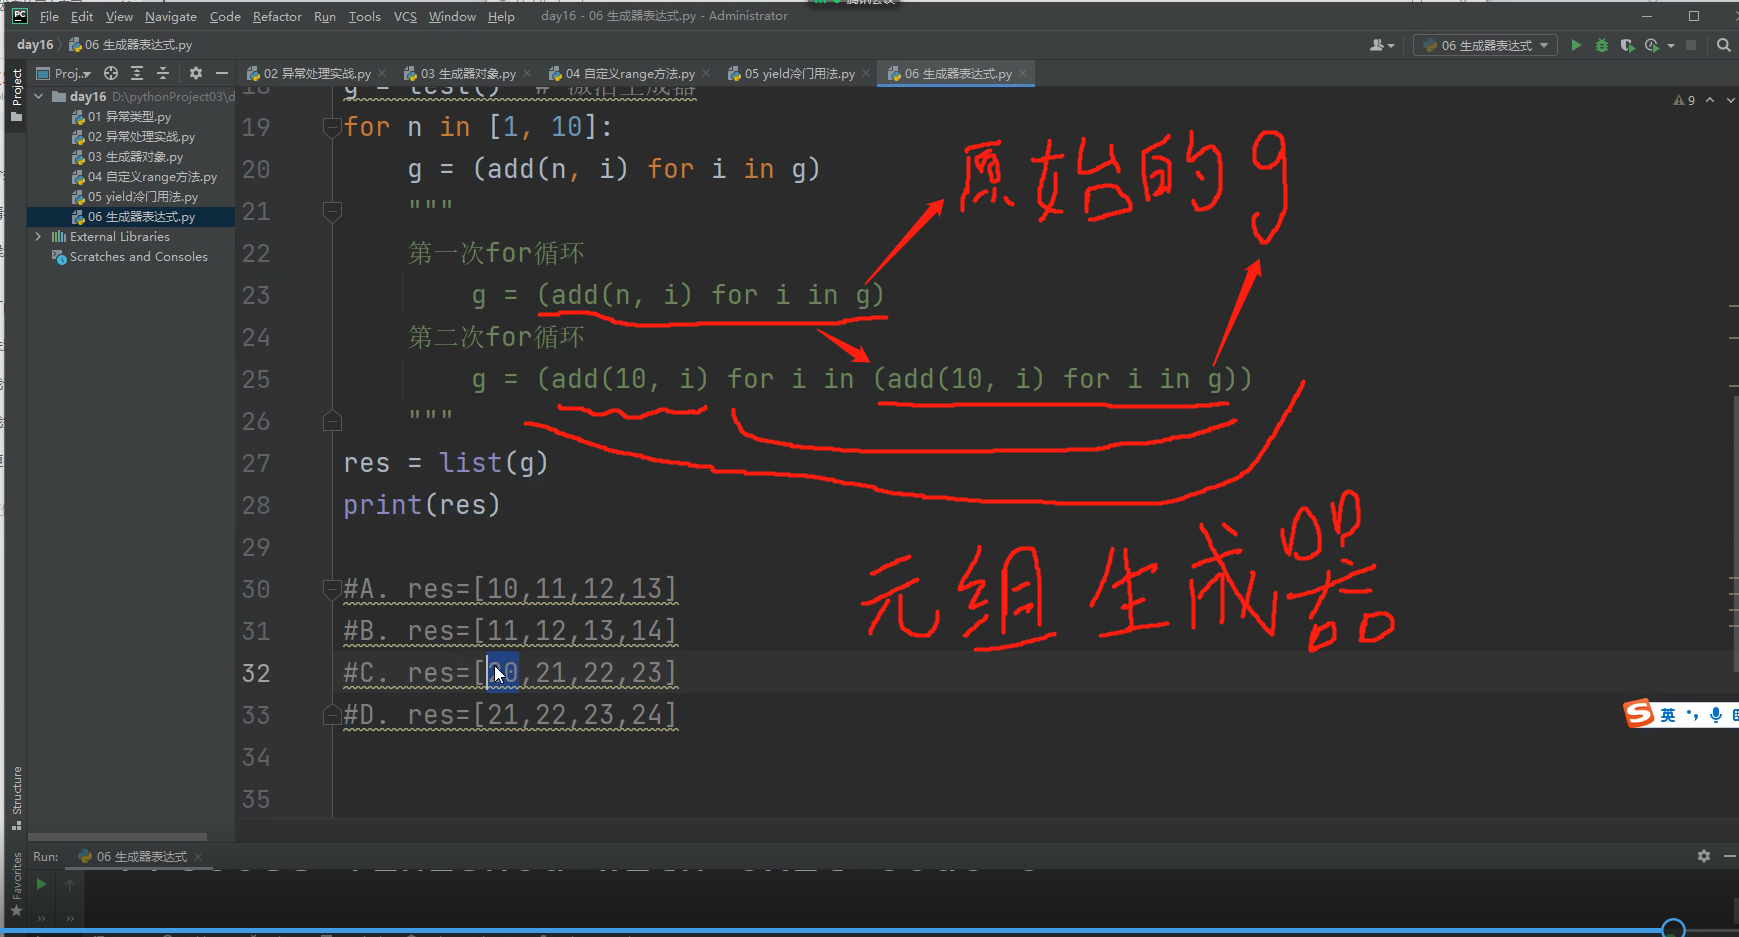1739x937 pixels.
Task: Click the up arrow in Run panel
Action: point(70,884)
